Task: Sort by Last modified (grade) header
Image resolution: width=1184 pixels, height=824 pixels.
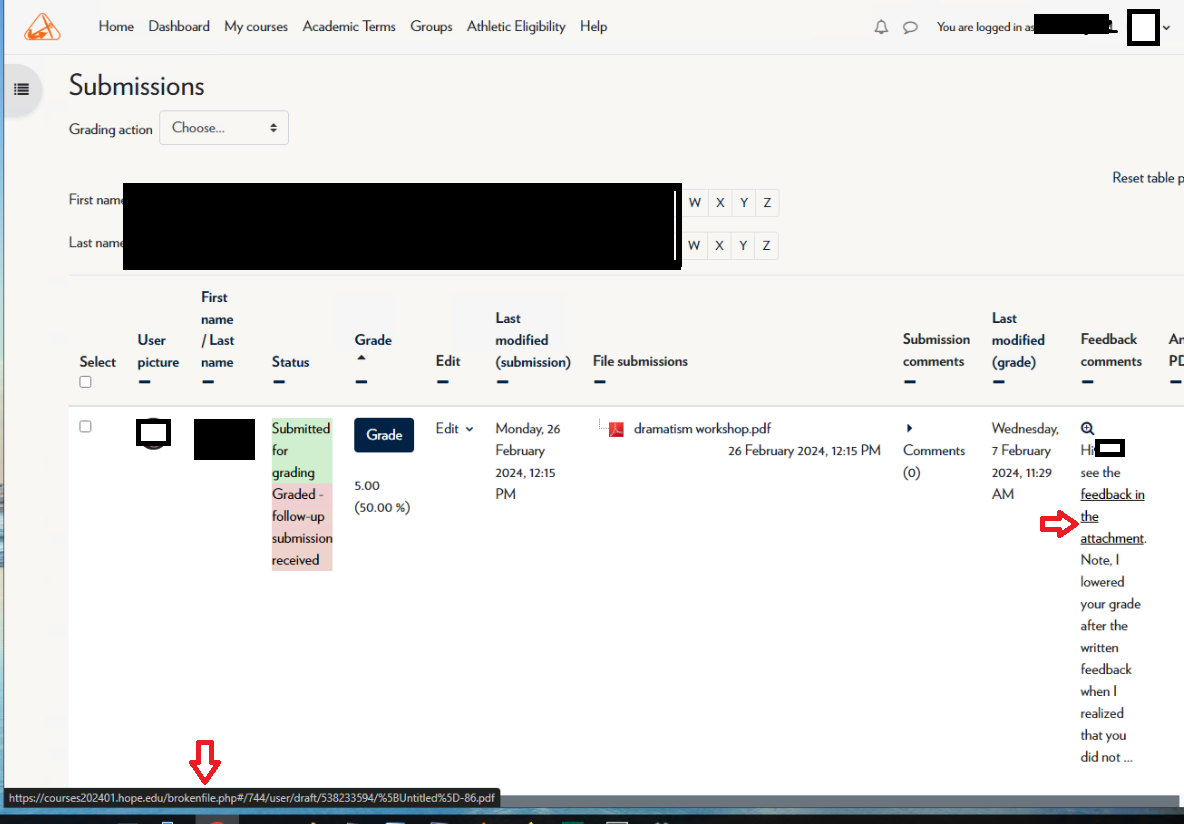Action: [1019, 340]
